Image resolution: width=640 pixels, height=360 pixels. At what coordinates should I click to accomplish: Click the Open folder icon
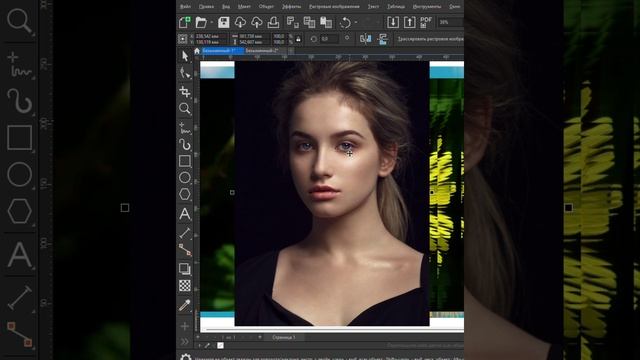tap(201, 22)
